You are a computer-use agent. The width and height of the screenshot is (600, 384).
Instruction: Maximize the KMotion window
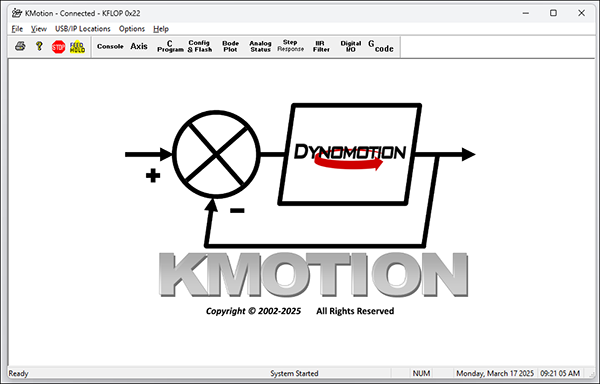click(x=553, y=13)
